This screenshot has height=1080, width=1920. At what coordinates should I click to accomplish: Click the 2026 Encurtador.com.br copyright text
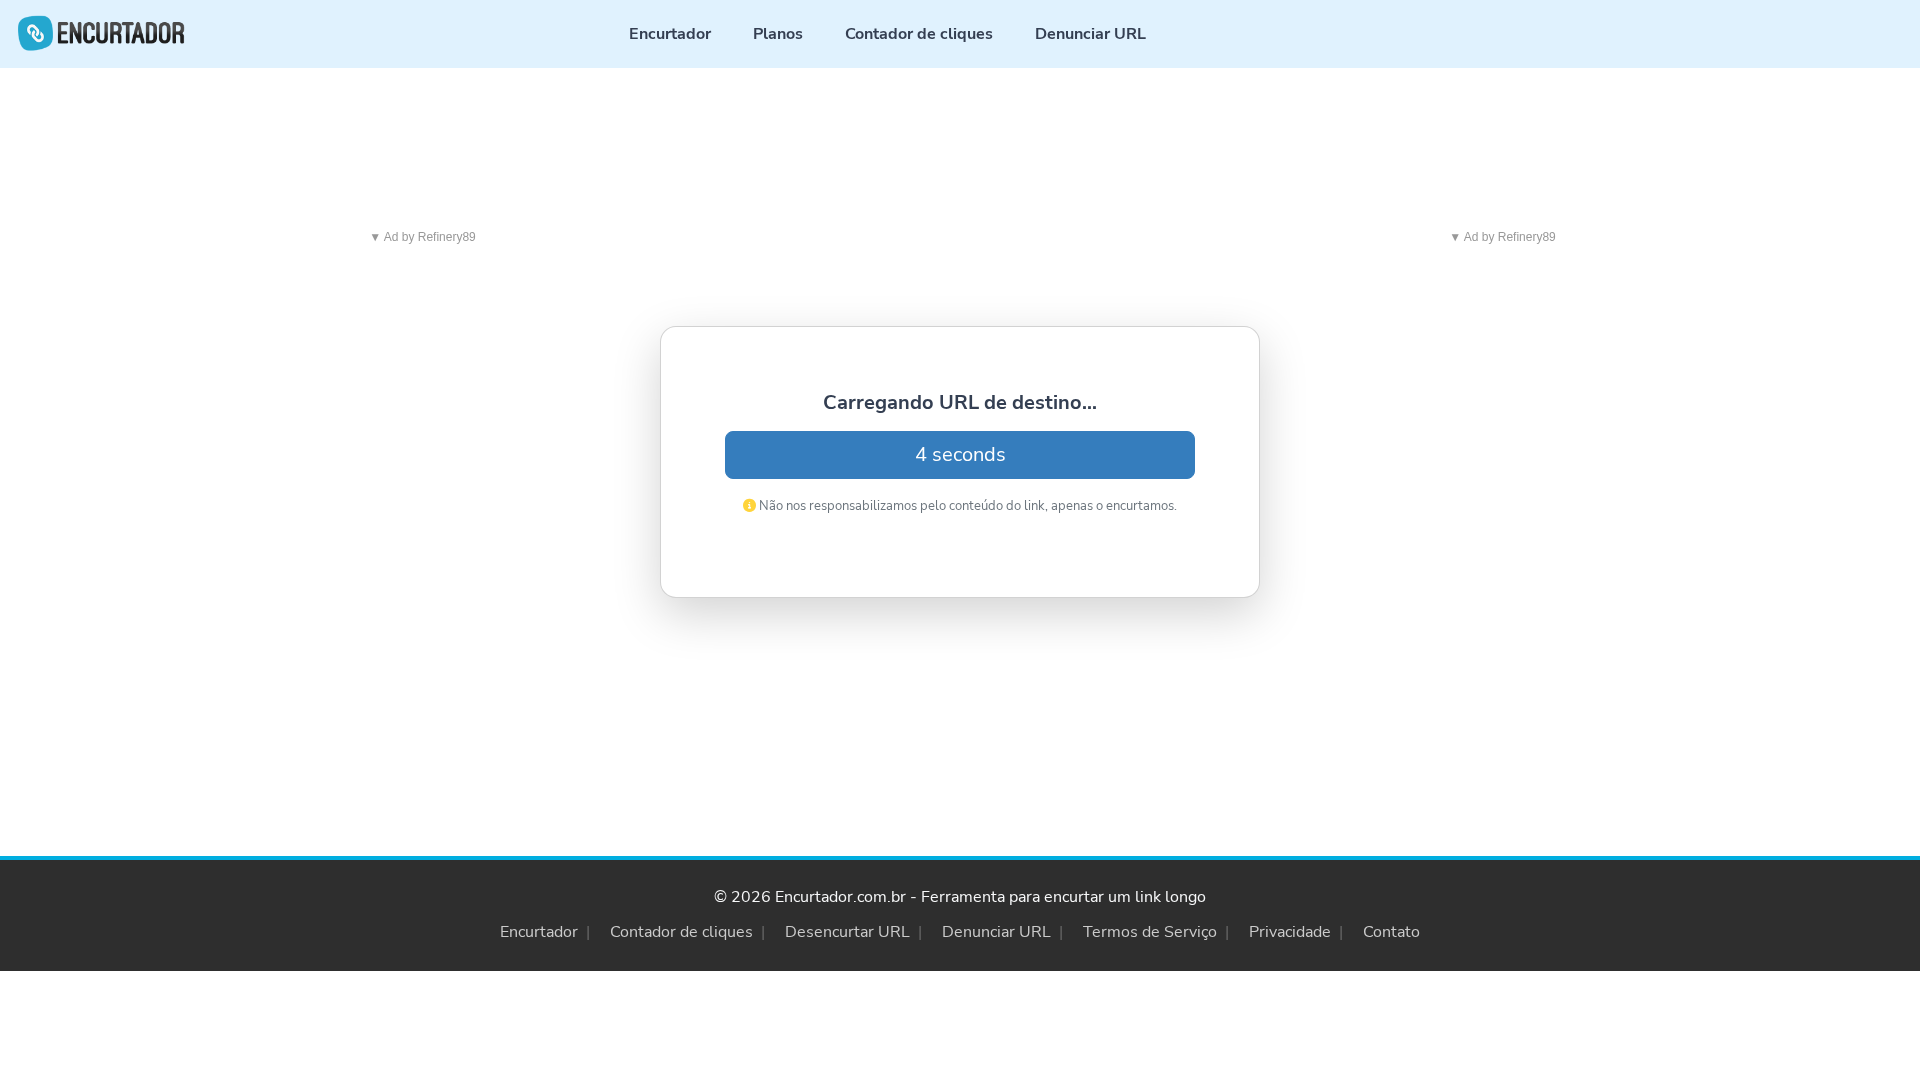(x=960, y=897)
